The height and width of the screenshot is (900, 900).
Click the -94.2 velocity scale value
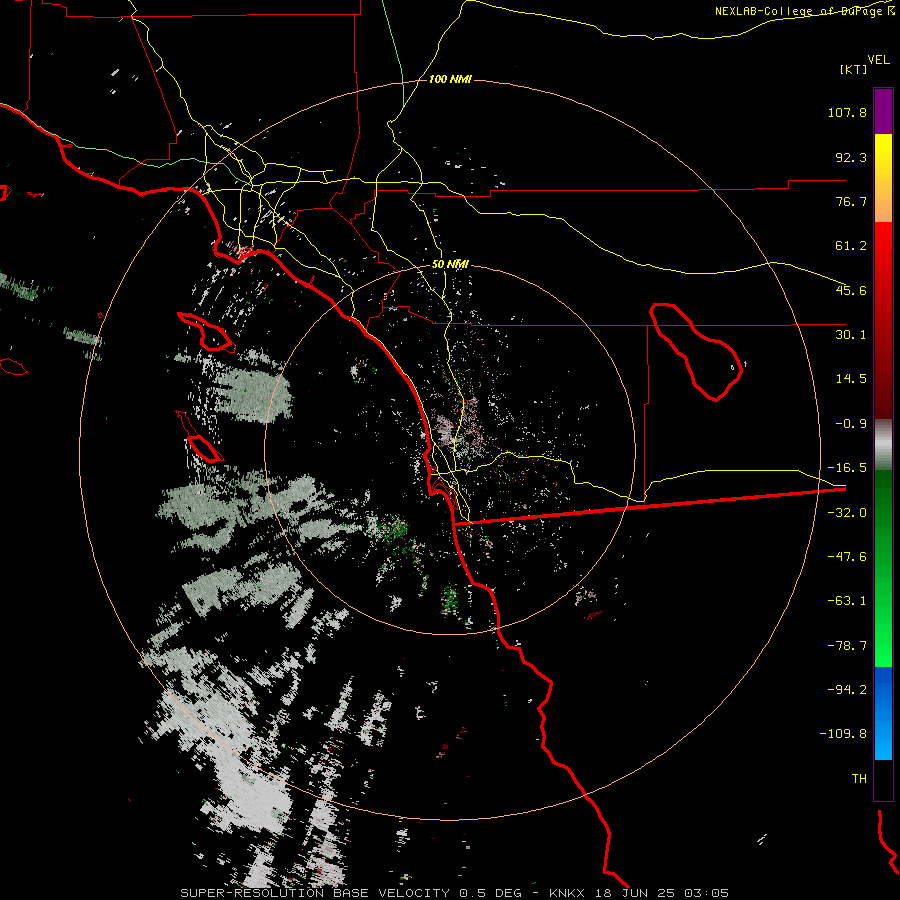point(847,689)
